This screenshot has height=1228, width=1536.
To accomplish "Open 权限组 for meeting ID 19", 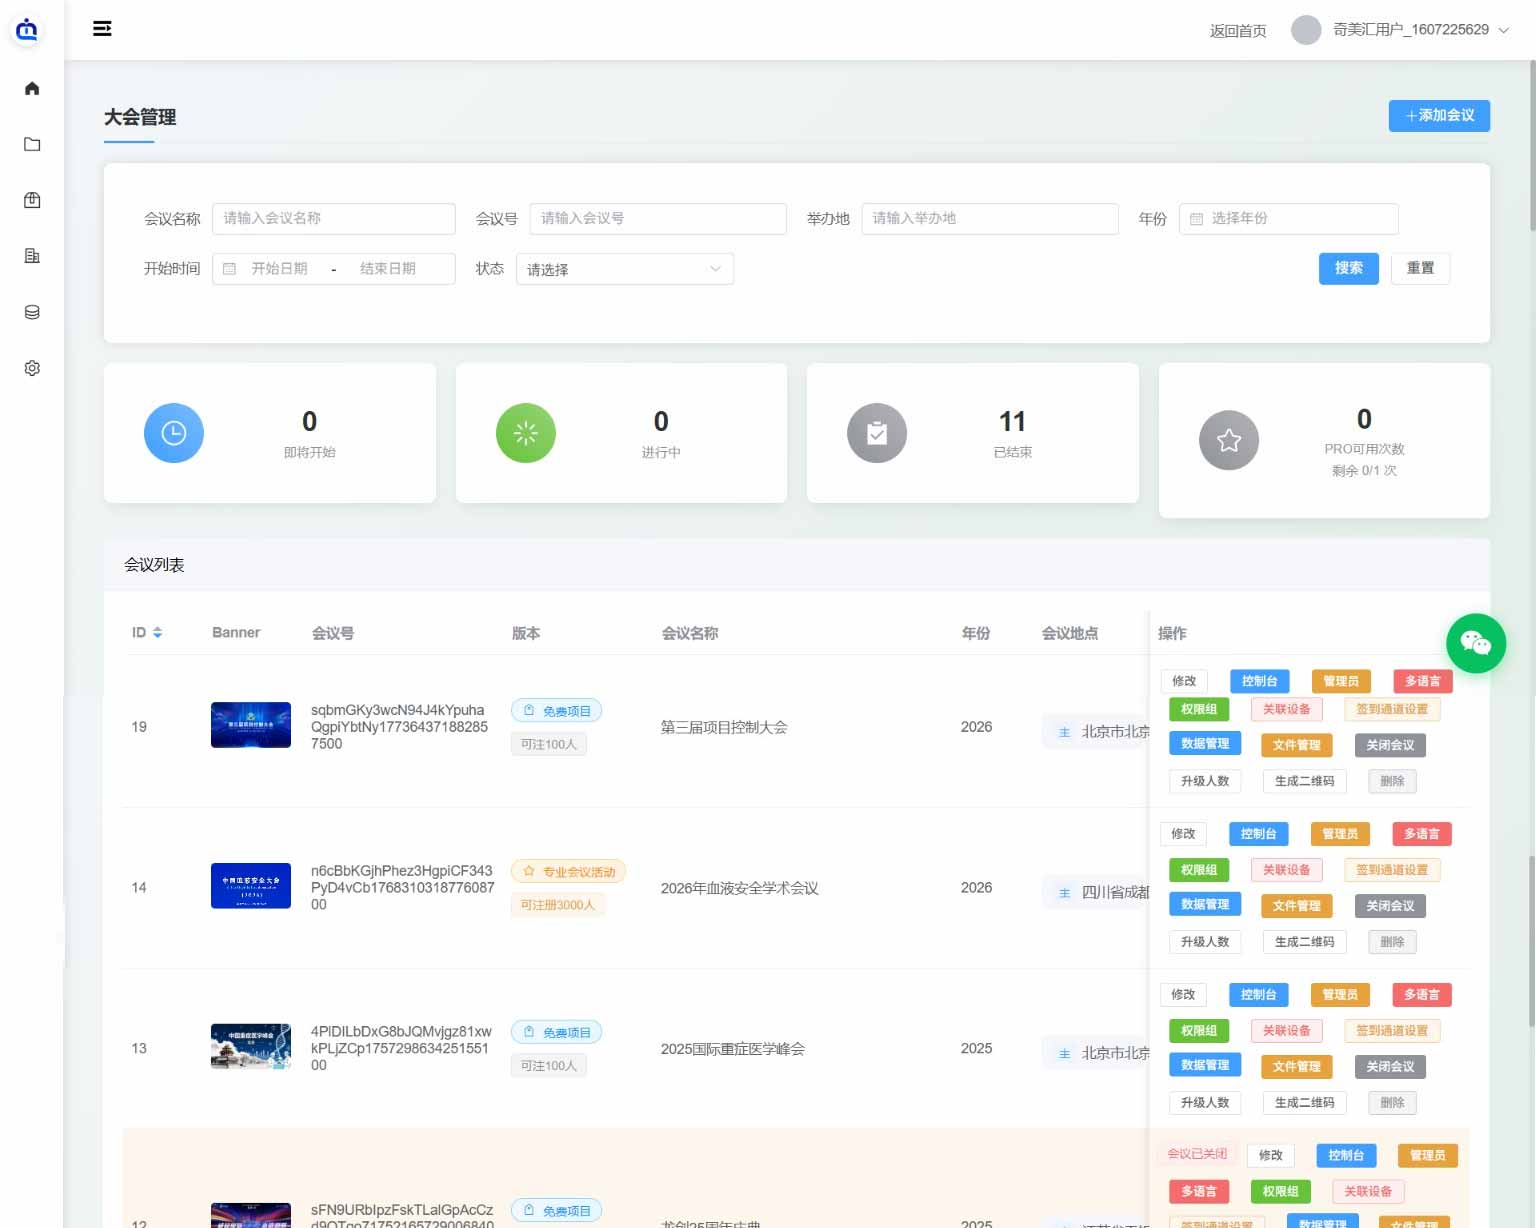I will (1199, 709).
